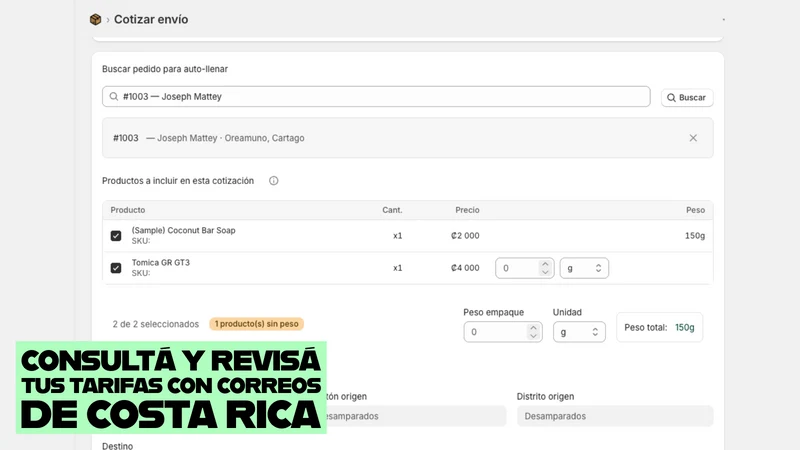
Task: Click the '₡4 000' price cell
Action: click(x=465, y=268)
